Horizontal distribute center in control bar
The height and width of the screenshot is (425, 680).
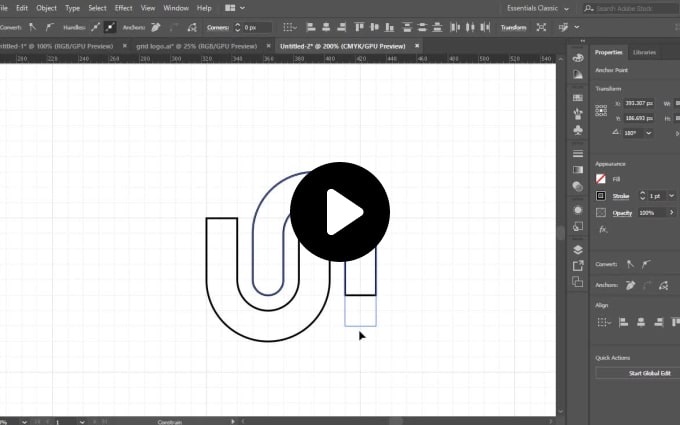(x=470, y=27)
